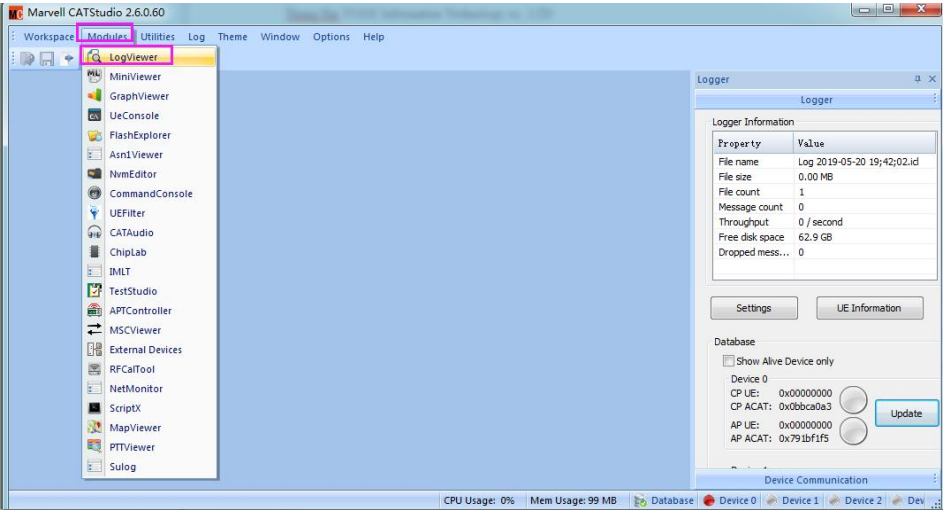Launch the MiniViewer module

(134, 77)
